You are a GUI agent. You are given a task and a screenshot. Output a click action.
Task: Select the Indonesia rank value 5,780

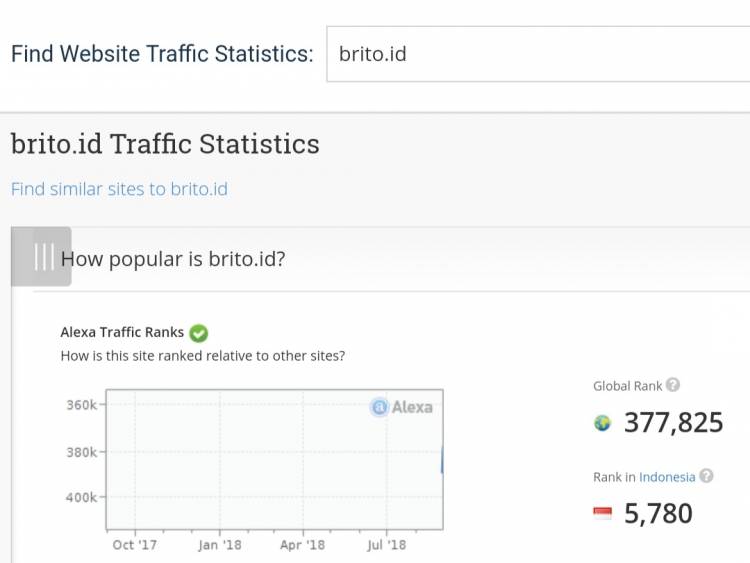point(658,514)
